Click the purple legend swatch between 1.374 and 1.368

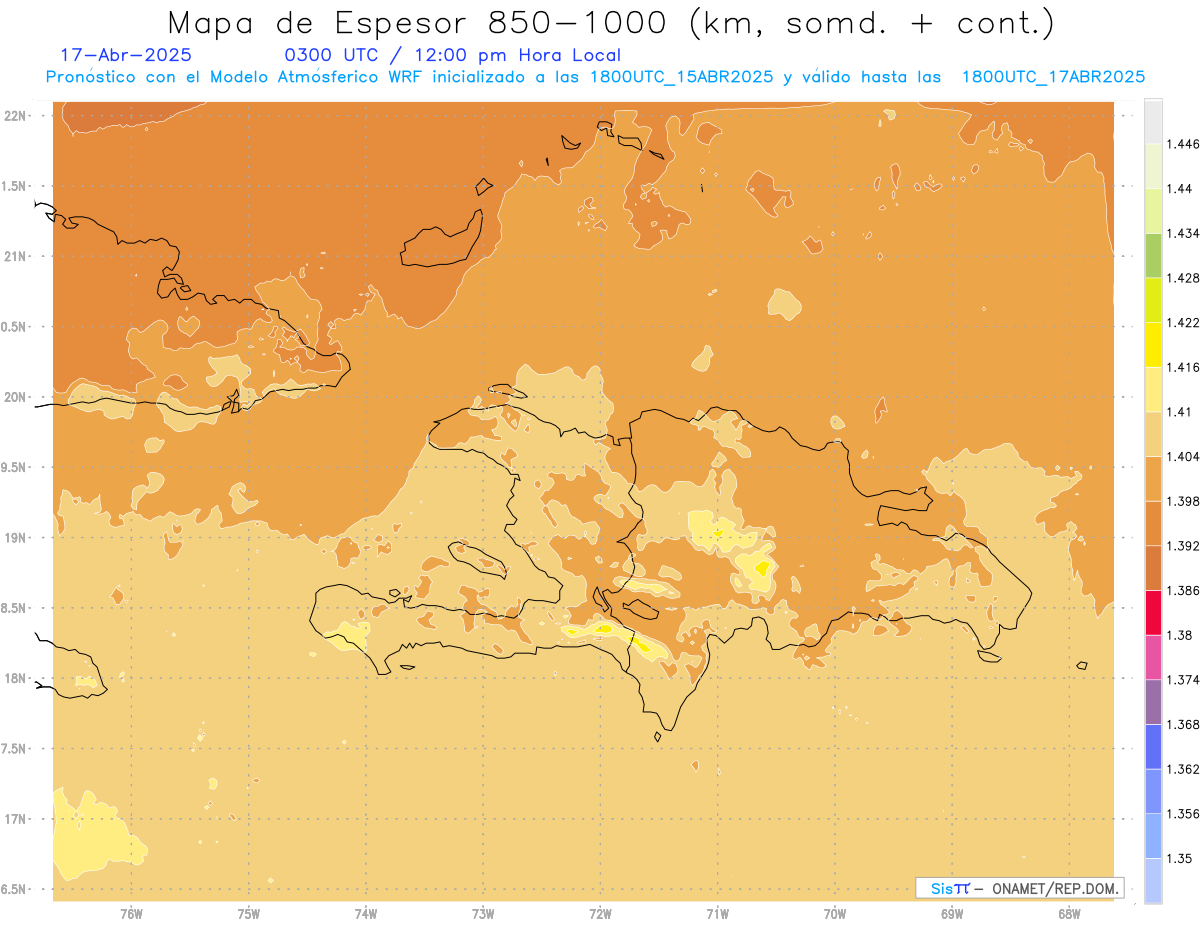(x=1153, y=702)
